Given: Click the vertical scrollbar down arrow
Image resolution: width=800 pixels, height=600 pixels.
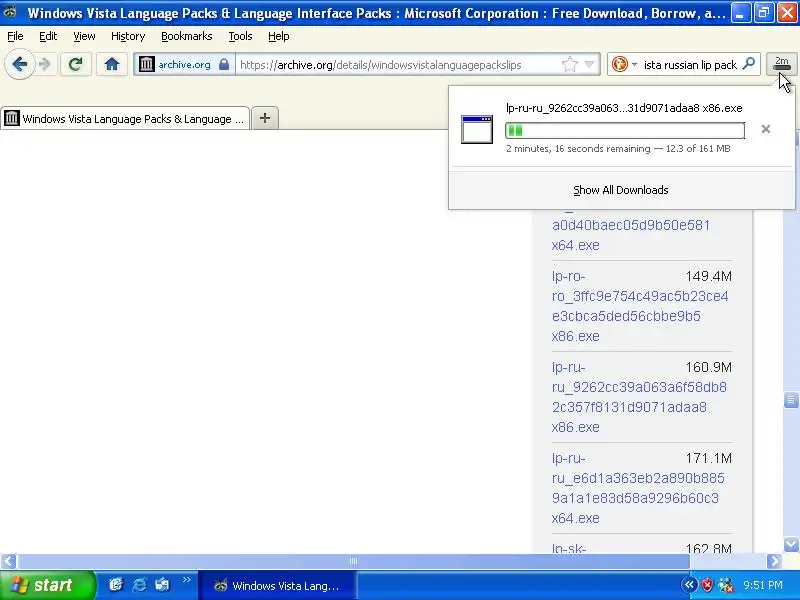Looking at the screenshot, I should pyautogui.click(x=791, y=544).
